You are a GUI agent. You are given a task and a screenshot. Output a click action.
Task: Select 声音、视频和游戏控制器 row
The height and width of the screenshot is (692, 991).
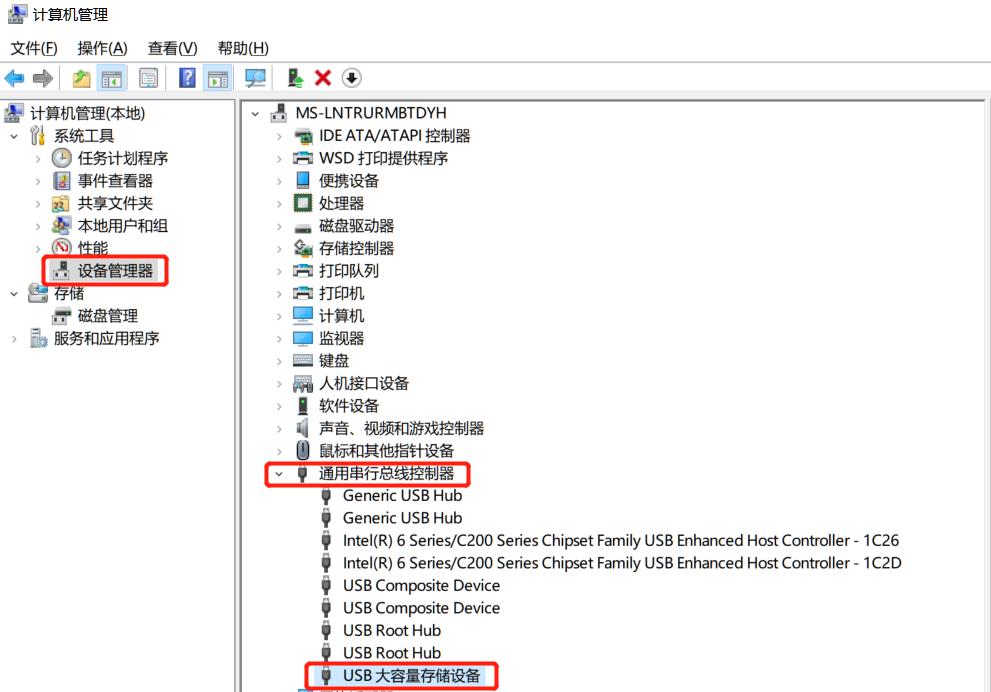(401, 428)
